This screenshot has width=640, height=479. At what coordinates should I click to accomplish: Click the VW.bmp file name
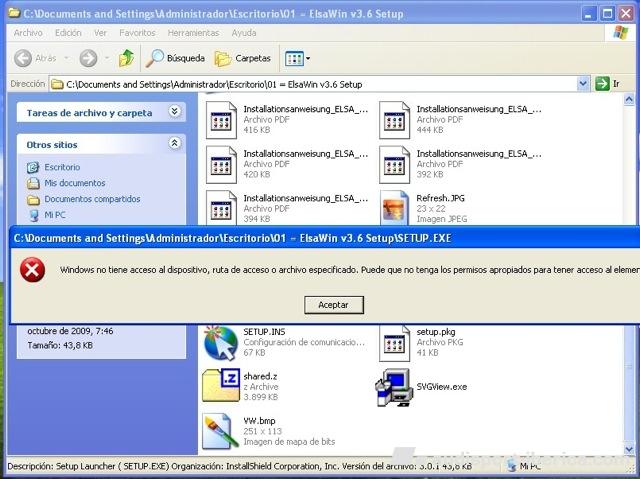click(x=259, y=421)
